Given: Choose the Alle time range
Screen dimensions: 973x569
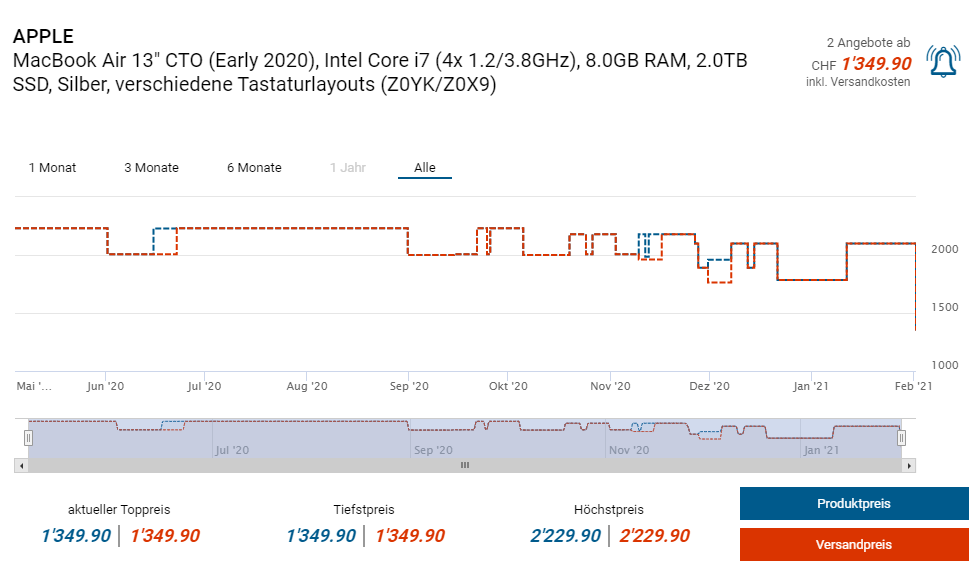Looking at the screenshot, I should point(425,168).
